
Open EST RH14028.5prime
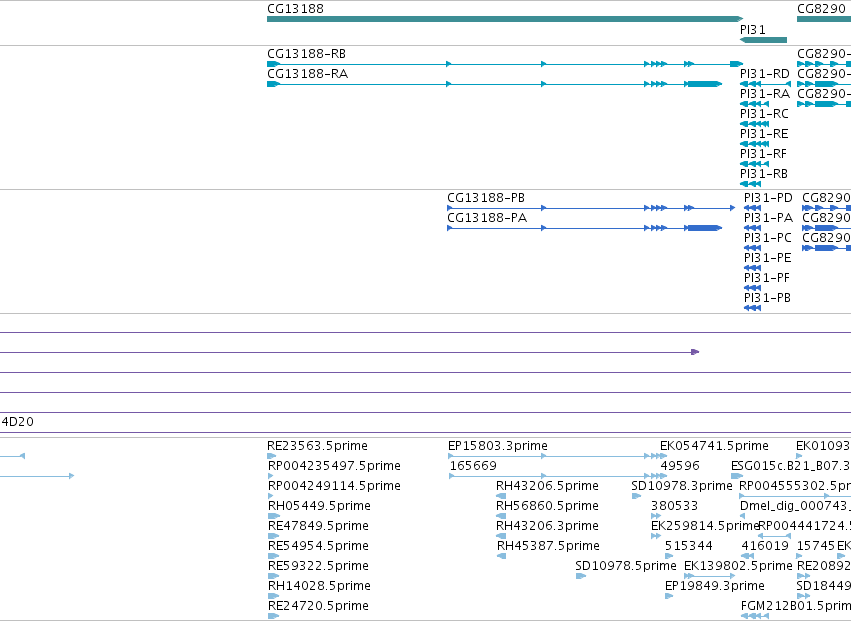tap(319, 586)
